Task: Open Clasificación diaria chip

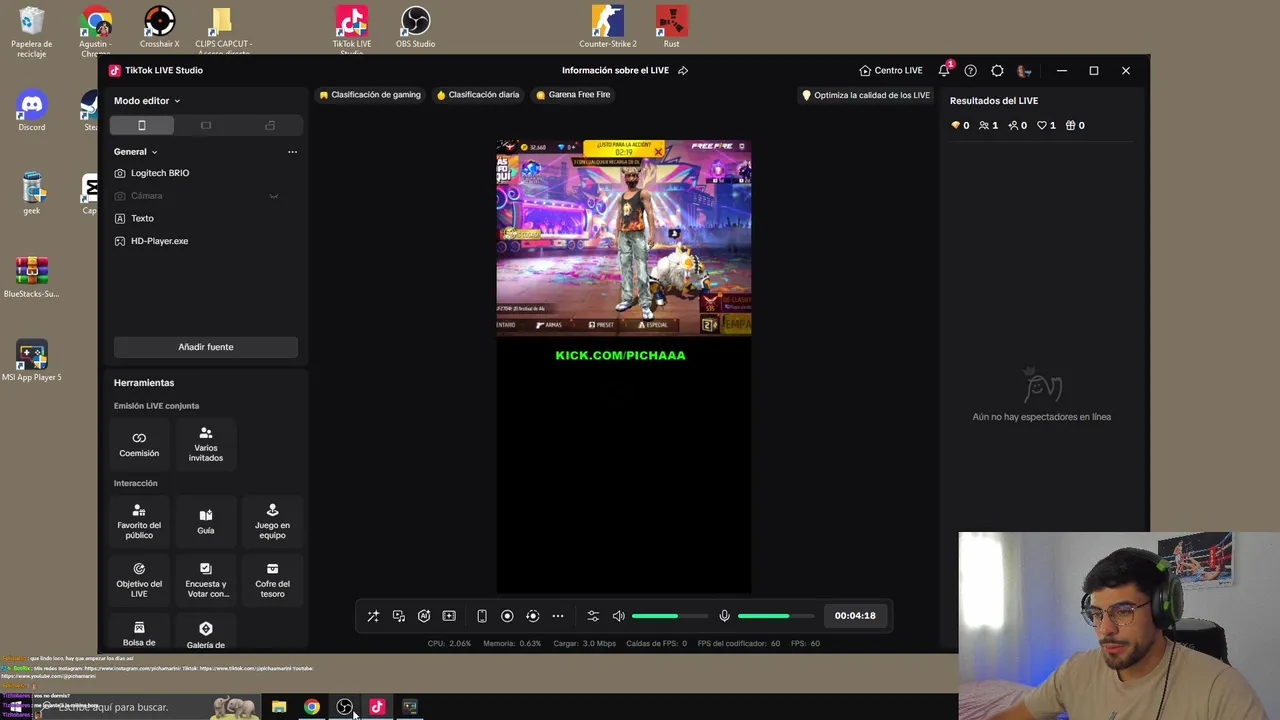Action: 478,95
